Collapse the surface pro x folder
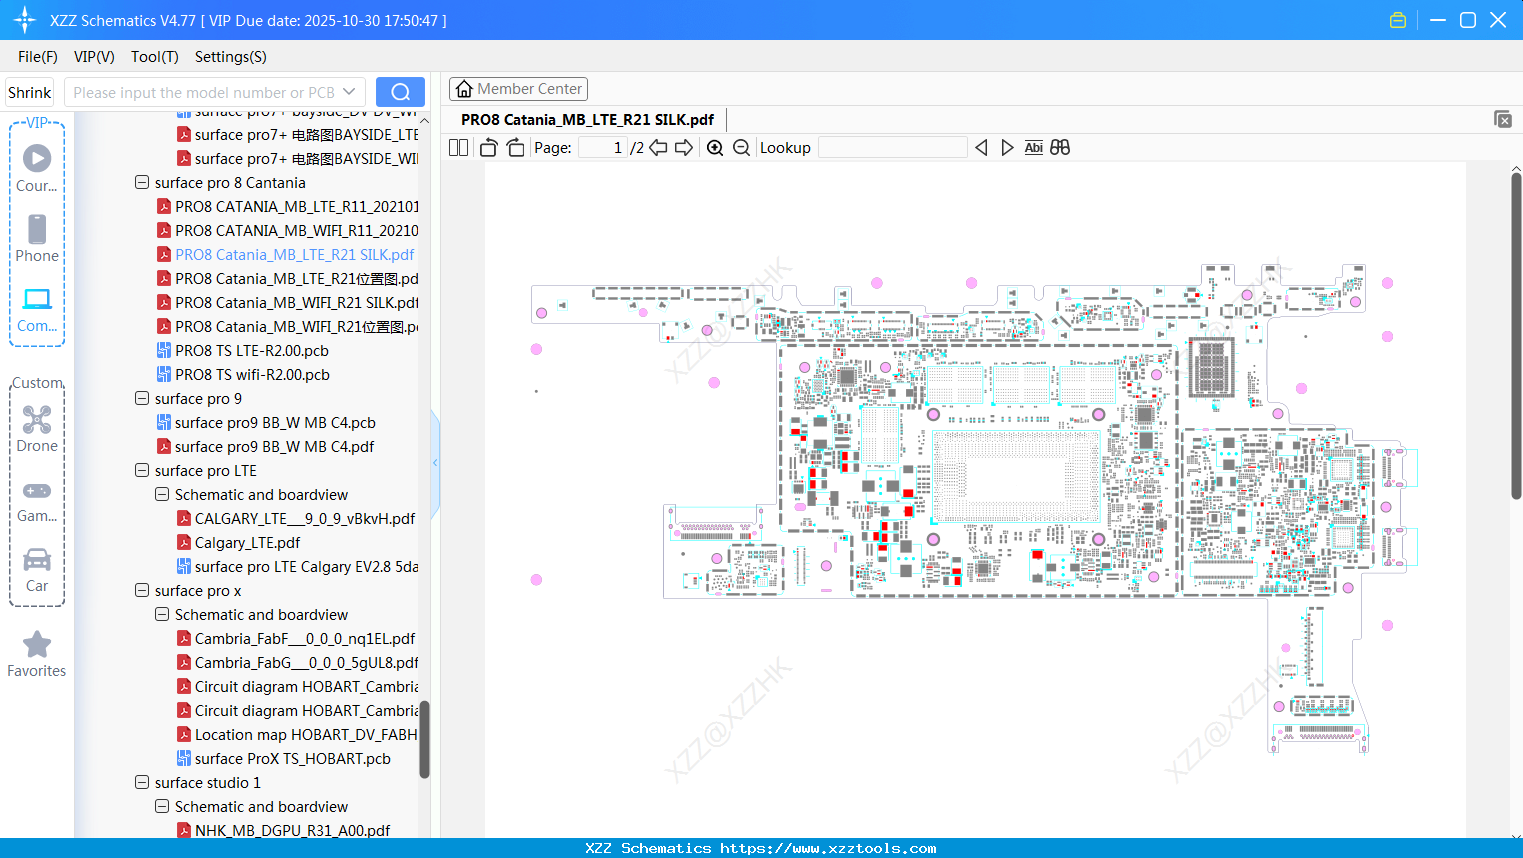 142,591
